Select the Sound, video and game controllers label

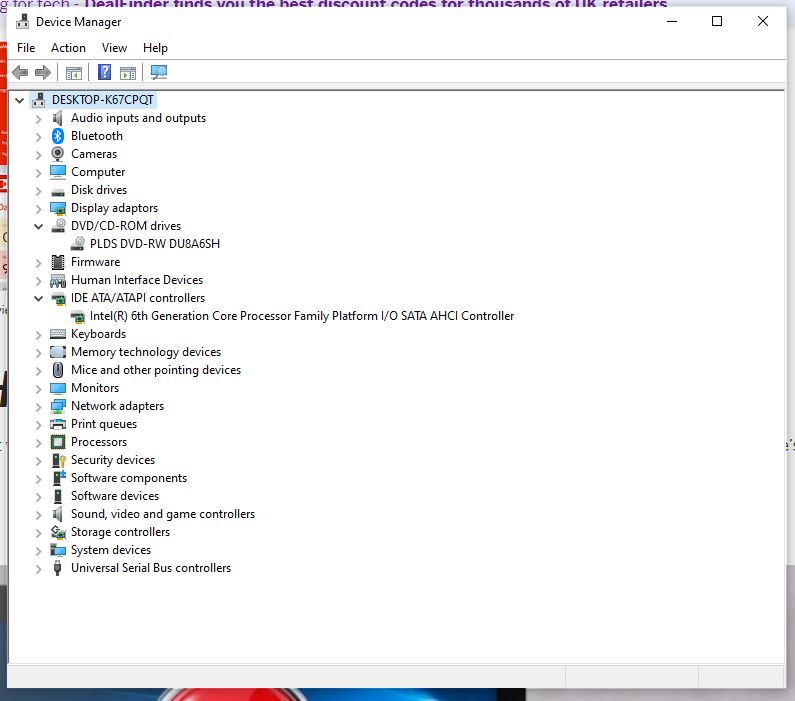pyautogui.click(x=163, y=514)
